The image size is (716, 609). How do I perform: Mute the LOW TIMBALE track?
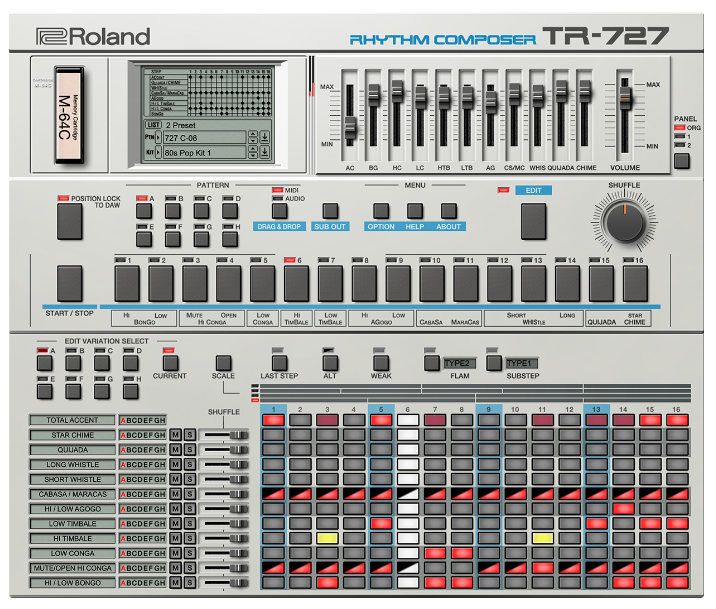point(175,524)
